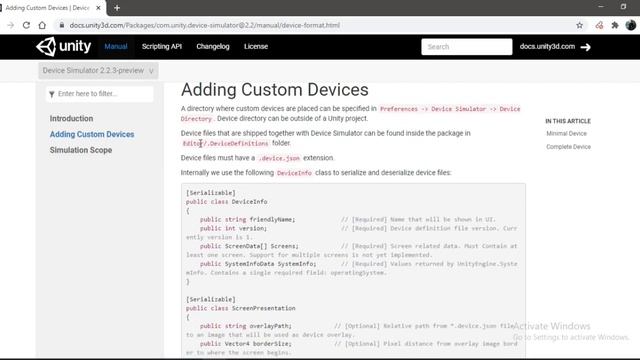
Task: Click 'public string overlayPath;' code line
Action: click(x=246, y=326)
